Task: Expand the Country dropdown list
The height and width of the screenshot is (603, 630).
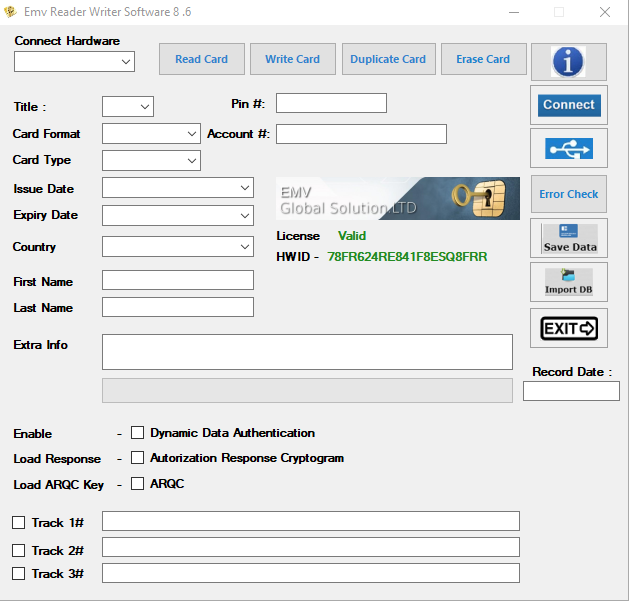Action: 178,246
